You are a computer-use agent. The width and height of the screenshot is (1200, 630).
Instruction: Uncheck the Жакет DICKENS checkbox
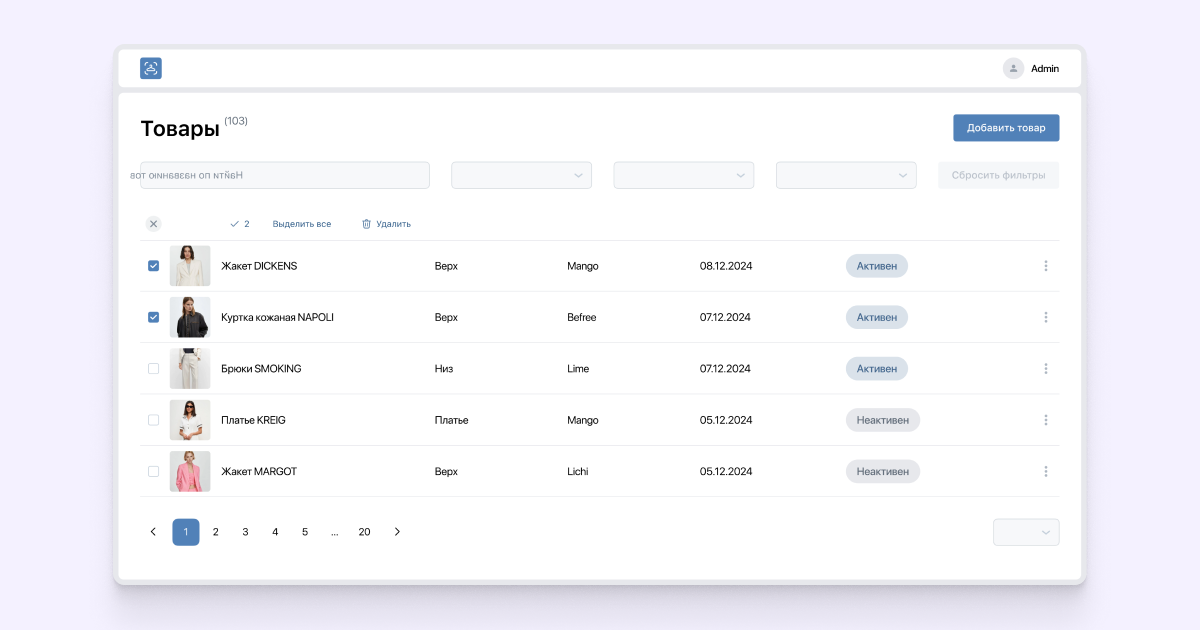tap(153, 266)
